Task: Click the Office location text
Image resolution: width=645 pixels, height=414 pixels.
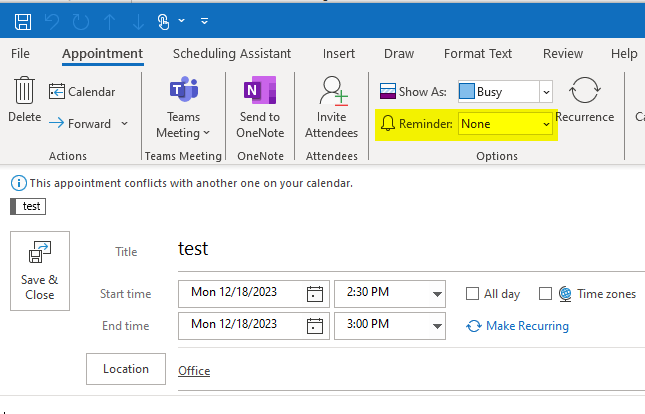Action: coord(194,371)
